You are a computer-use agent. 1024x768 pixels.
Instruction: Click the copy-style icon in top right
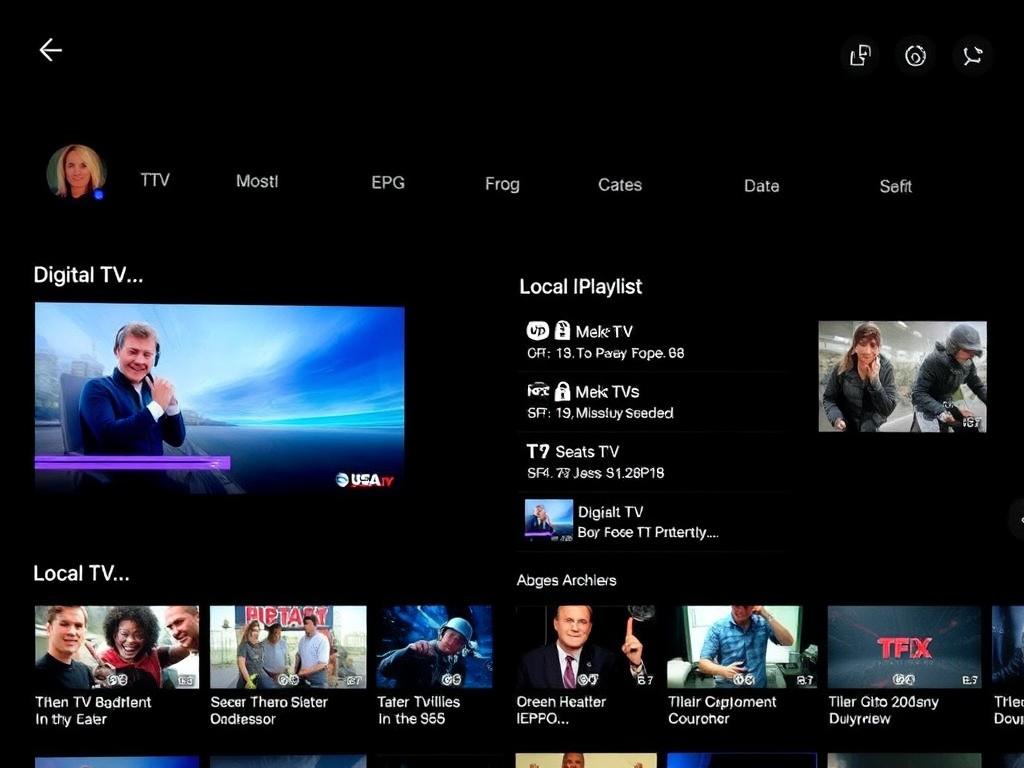(860, 56)
